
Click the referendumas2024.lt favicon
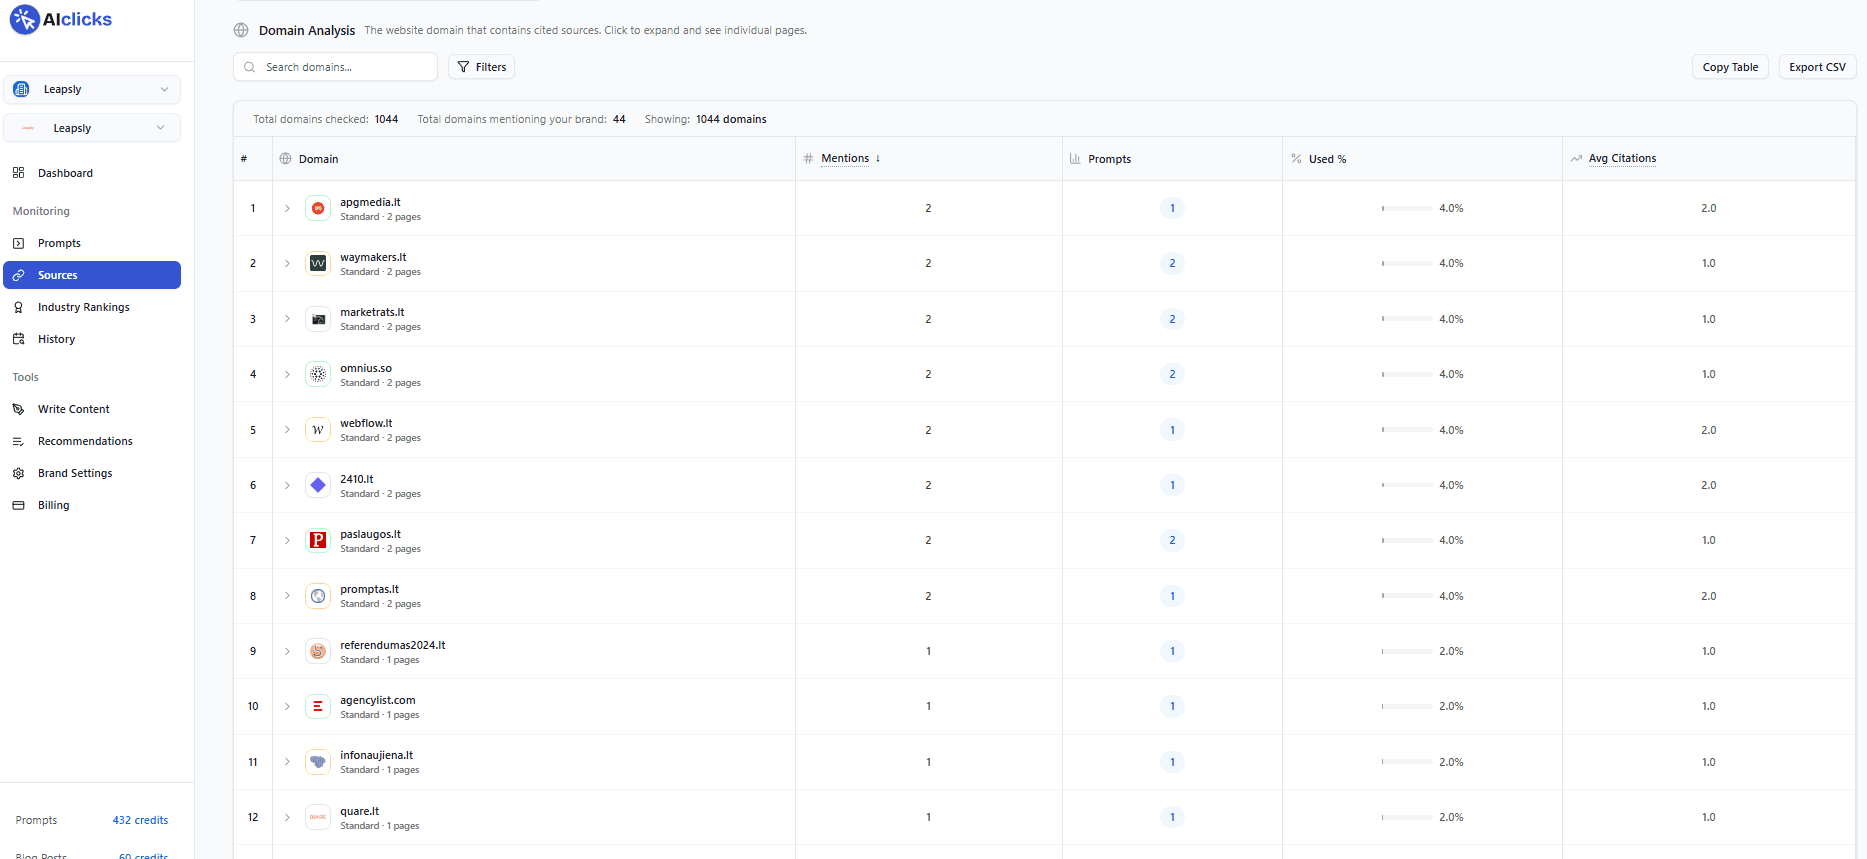coord(318,651)
